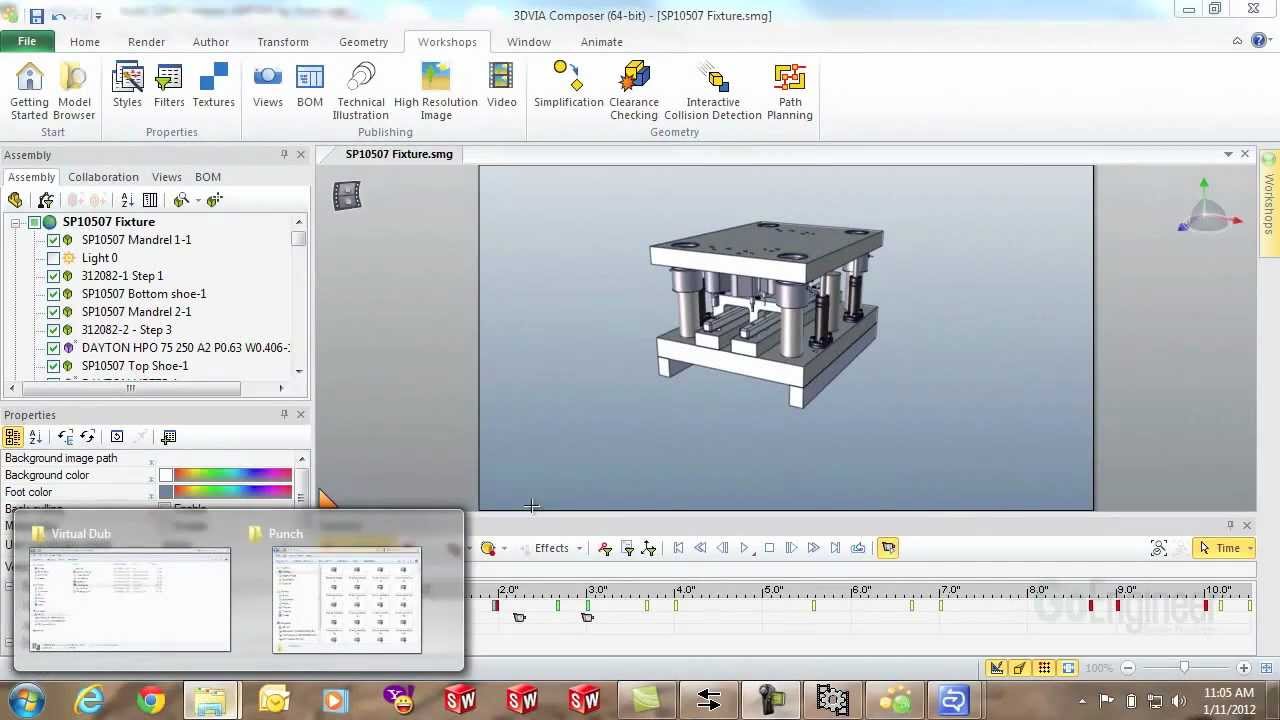Toggle the highlighted camera play mode button
This screenshot has width=1280, height=720.
887,548
